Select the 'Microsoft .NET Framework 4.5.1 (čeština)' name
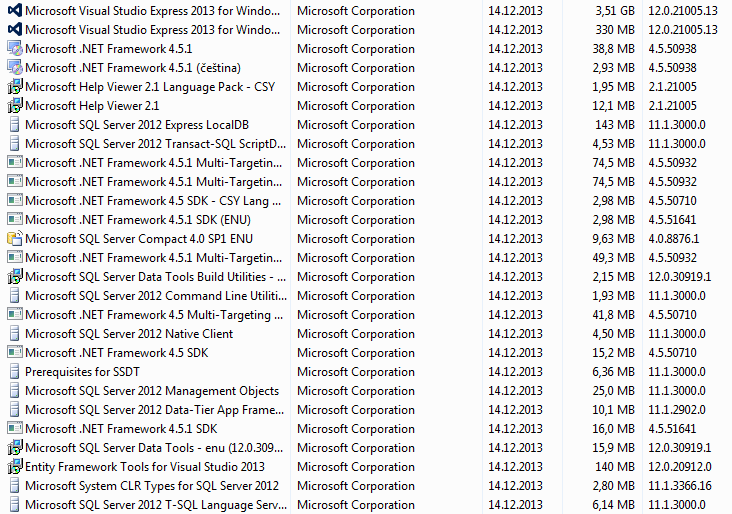The height and width of the screenshot is (514, 732). coord(133,68)
